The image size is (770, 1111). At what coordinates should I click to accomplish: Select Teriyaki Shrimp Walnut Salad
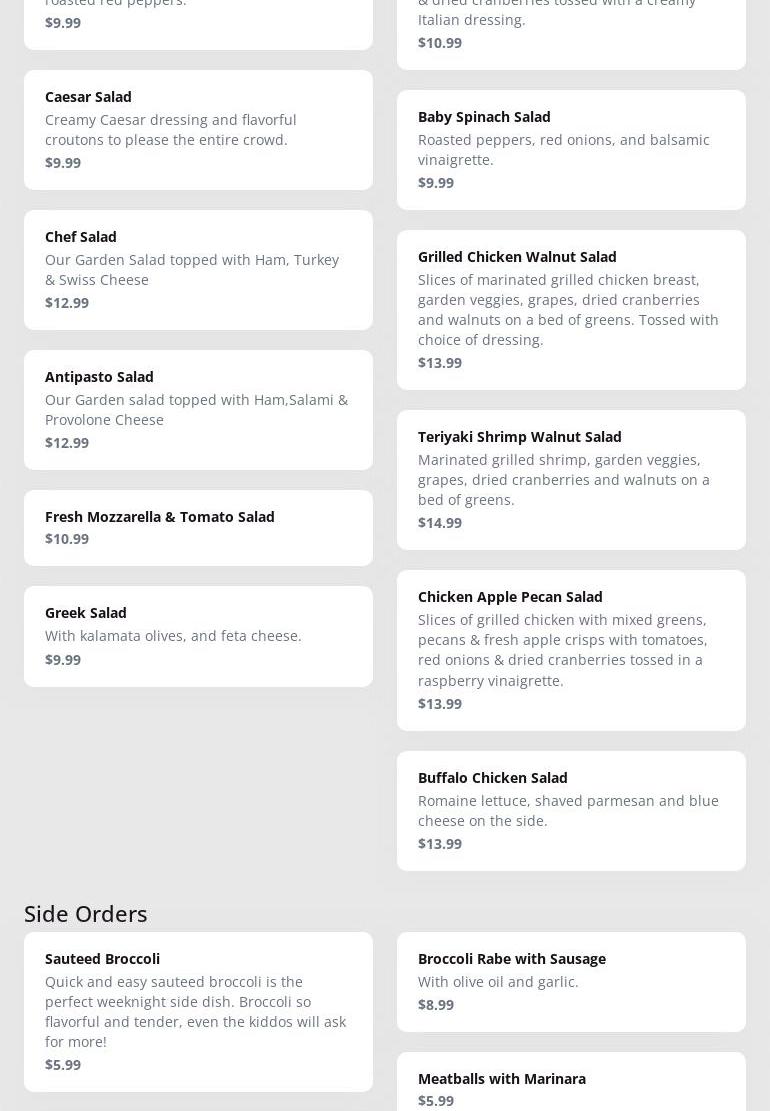tap(571, 479)
